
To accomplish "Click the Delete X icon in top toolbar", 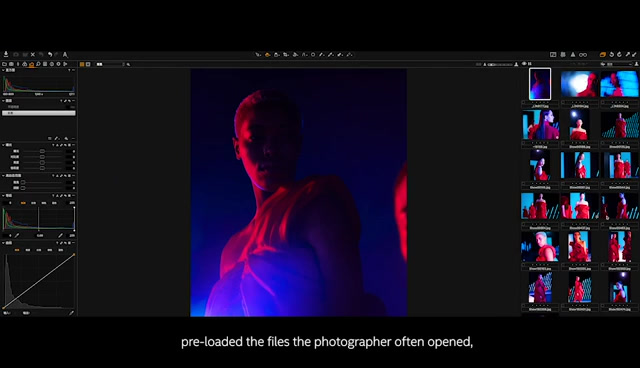I will [33, 54].
